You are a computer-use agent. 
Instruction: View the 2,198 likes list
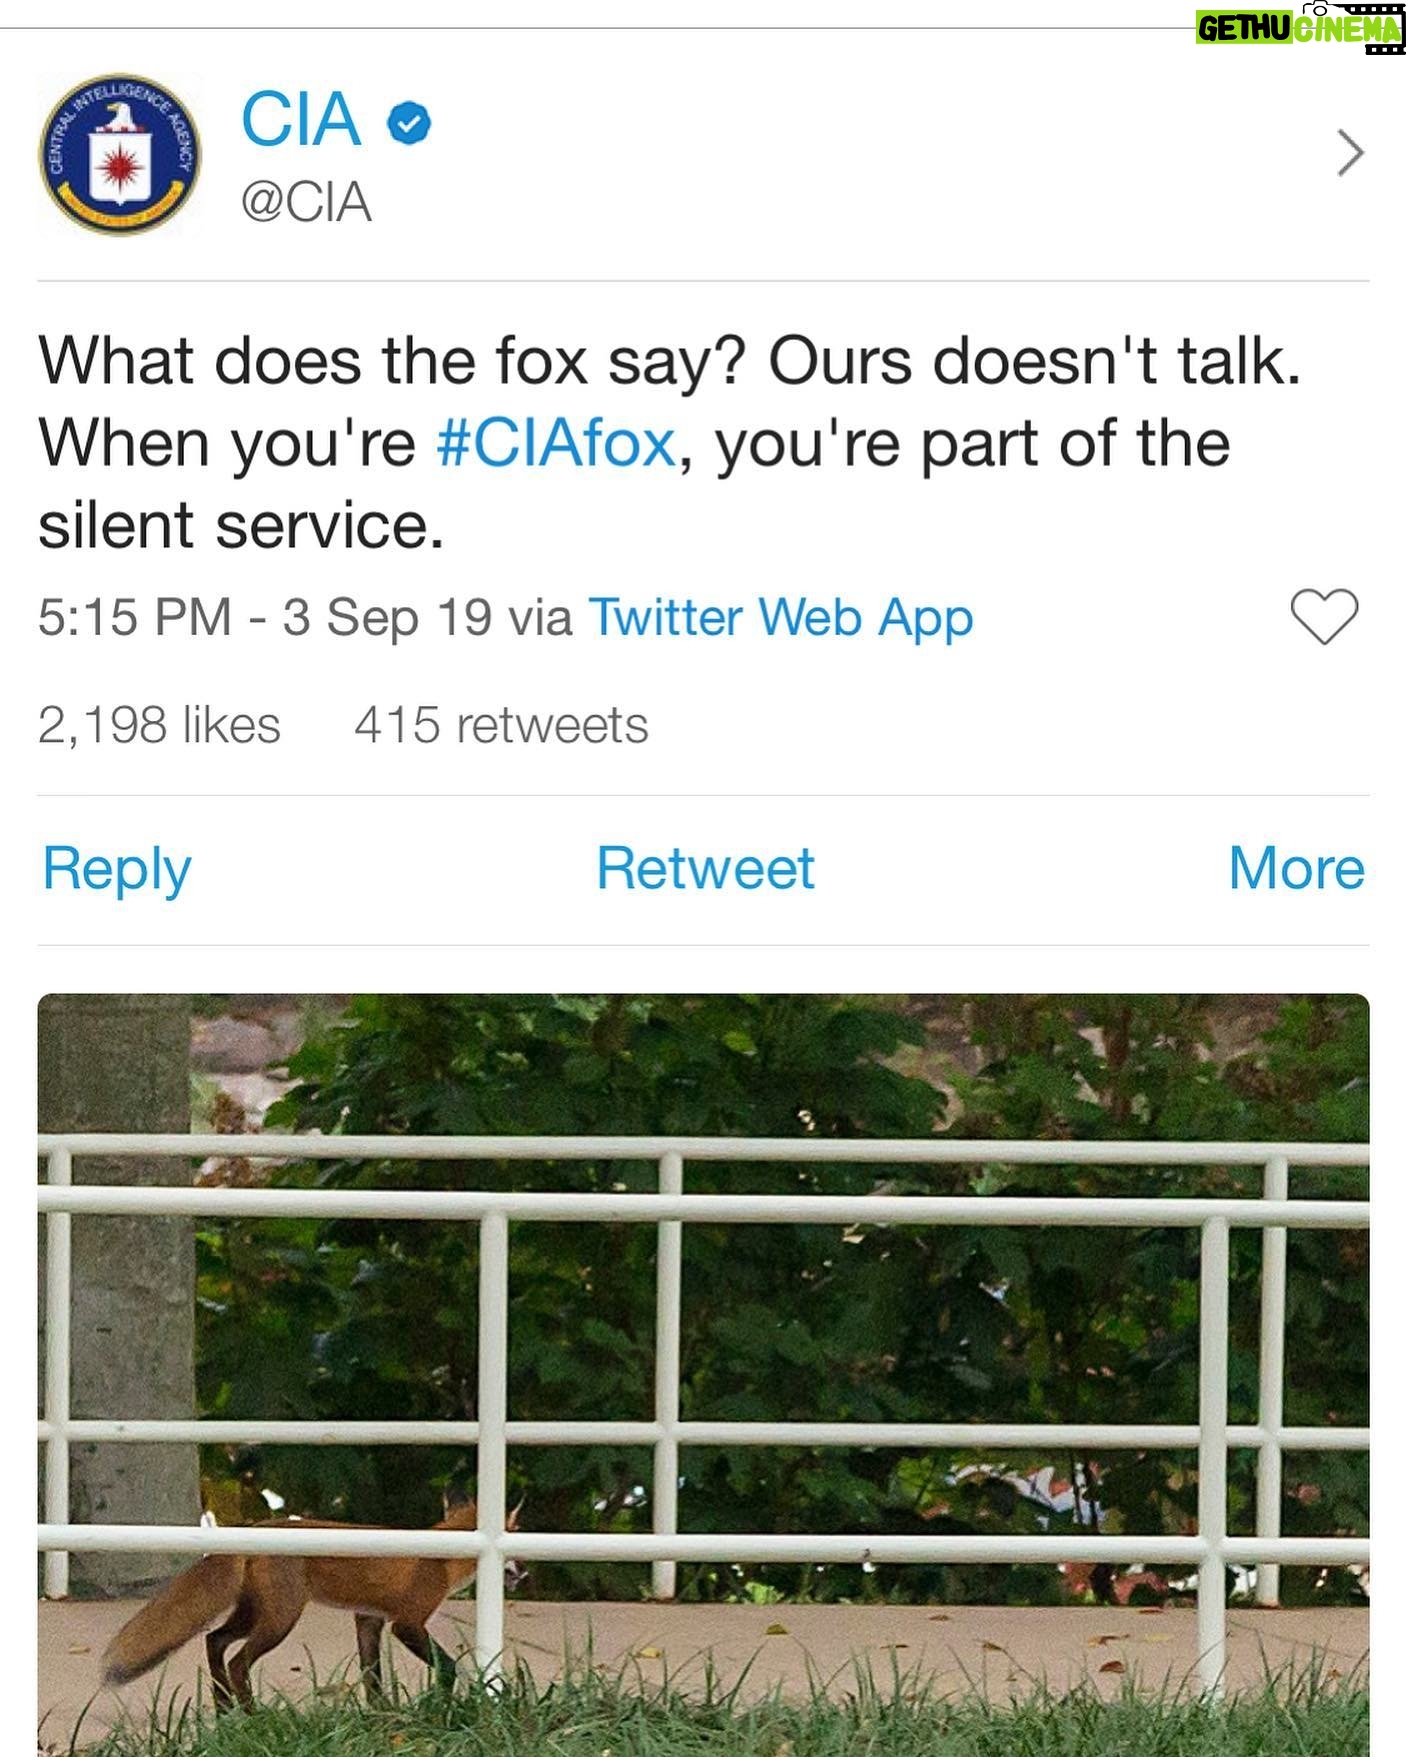point(159,725)
